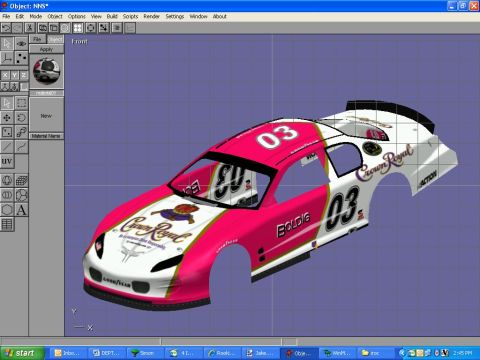The image size is (480, 360).
Task: Click the car material preview sphere
Action: pyautogui.click(x=46, y=71)
